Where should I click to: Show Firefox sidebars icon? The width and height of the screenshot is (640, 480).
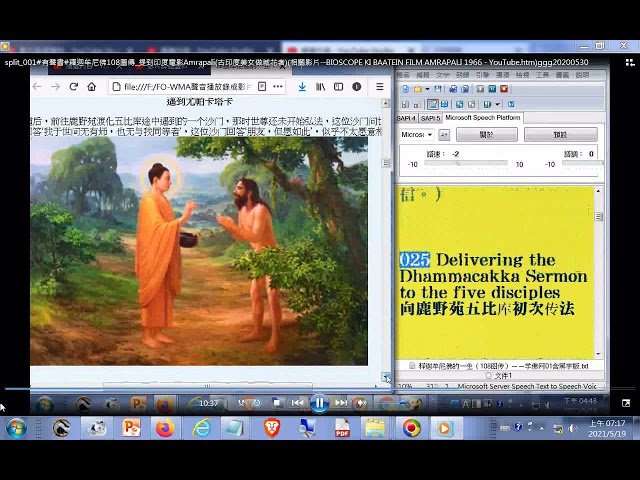tap(338, 87)
